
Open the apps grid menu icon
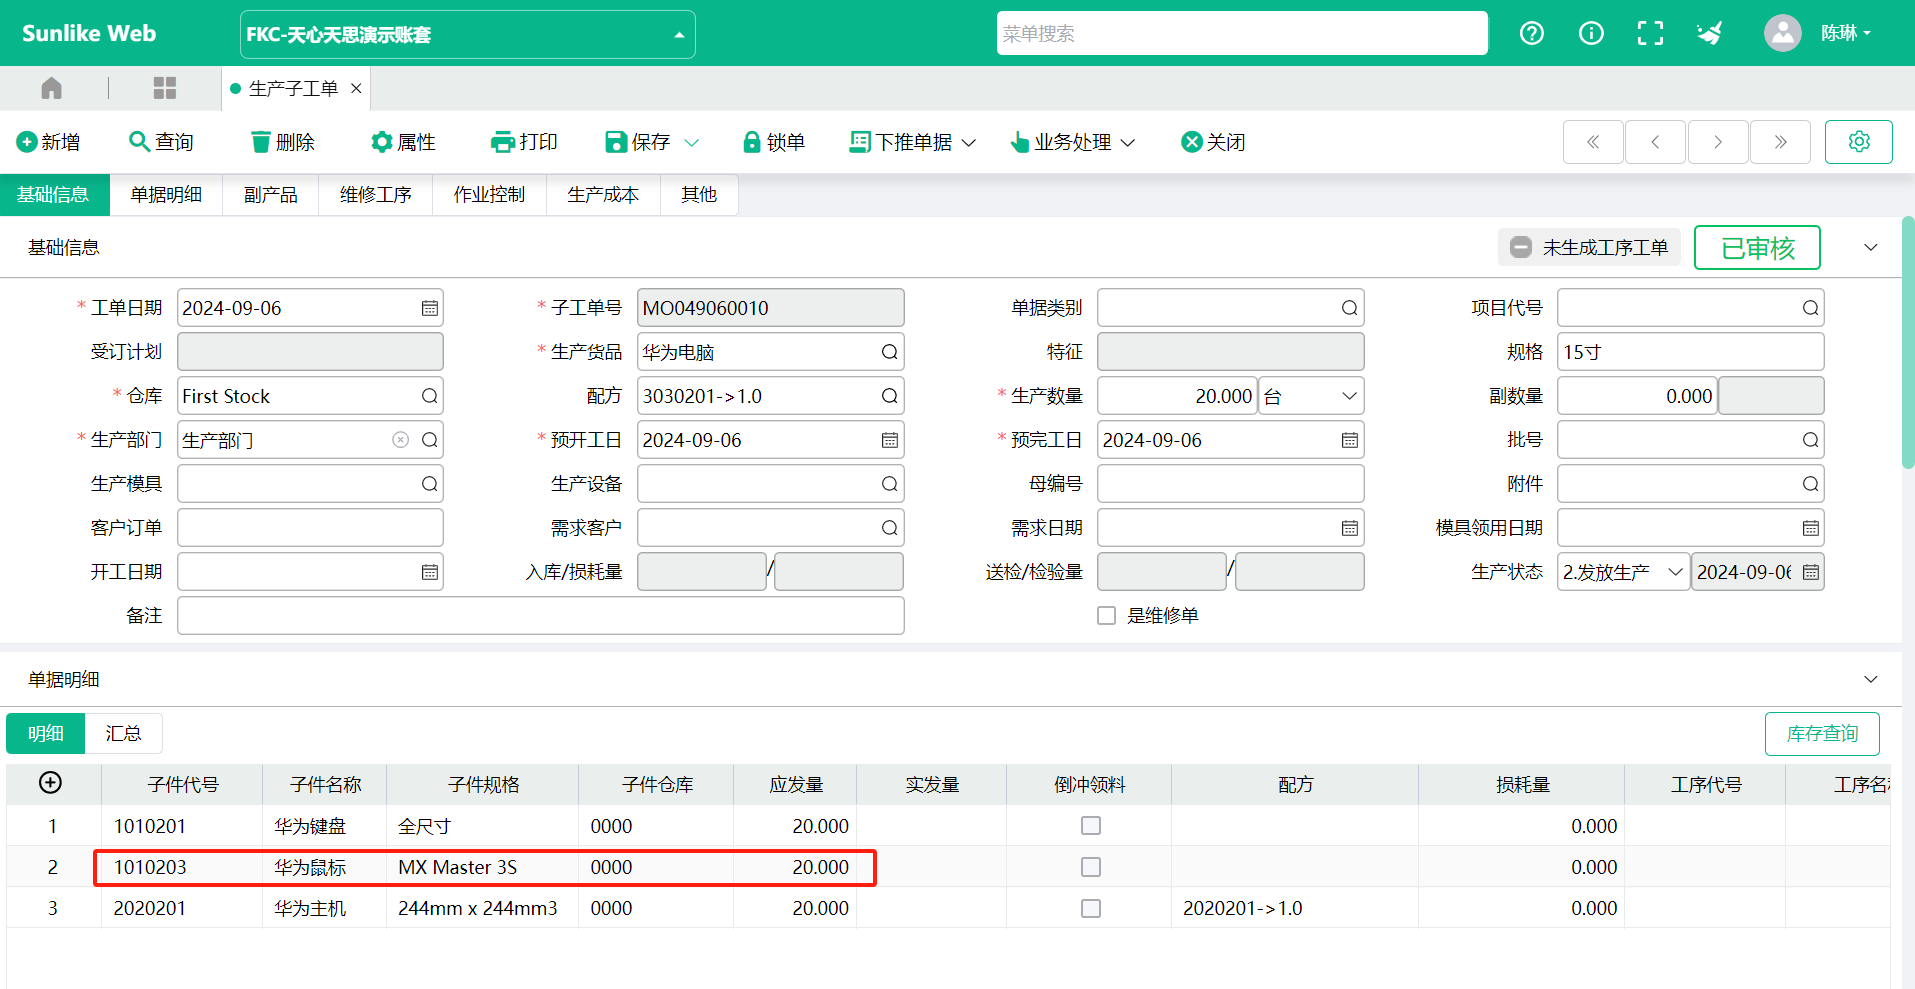click(x=165, y=88)
